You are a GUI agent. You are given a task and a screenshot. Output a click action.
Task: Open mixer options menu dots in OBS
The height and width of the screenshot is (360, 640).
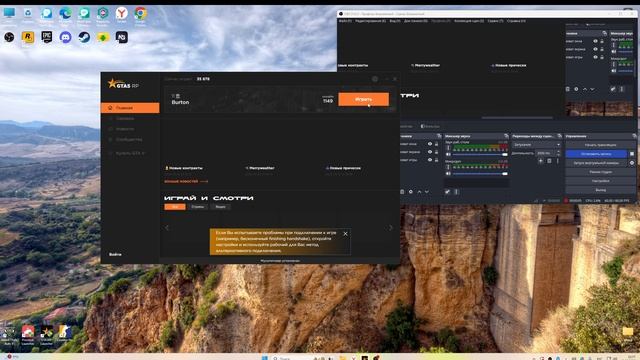click(456, 191)
